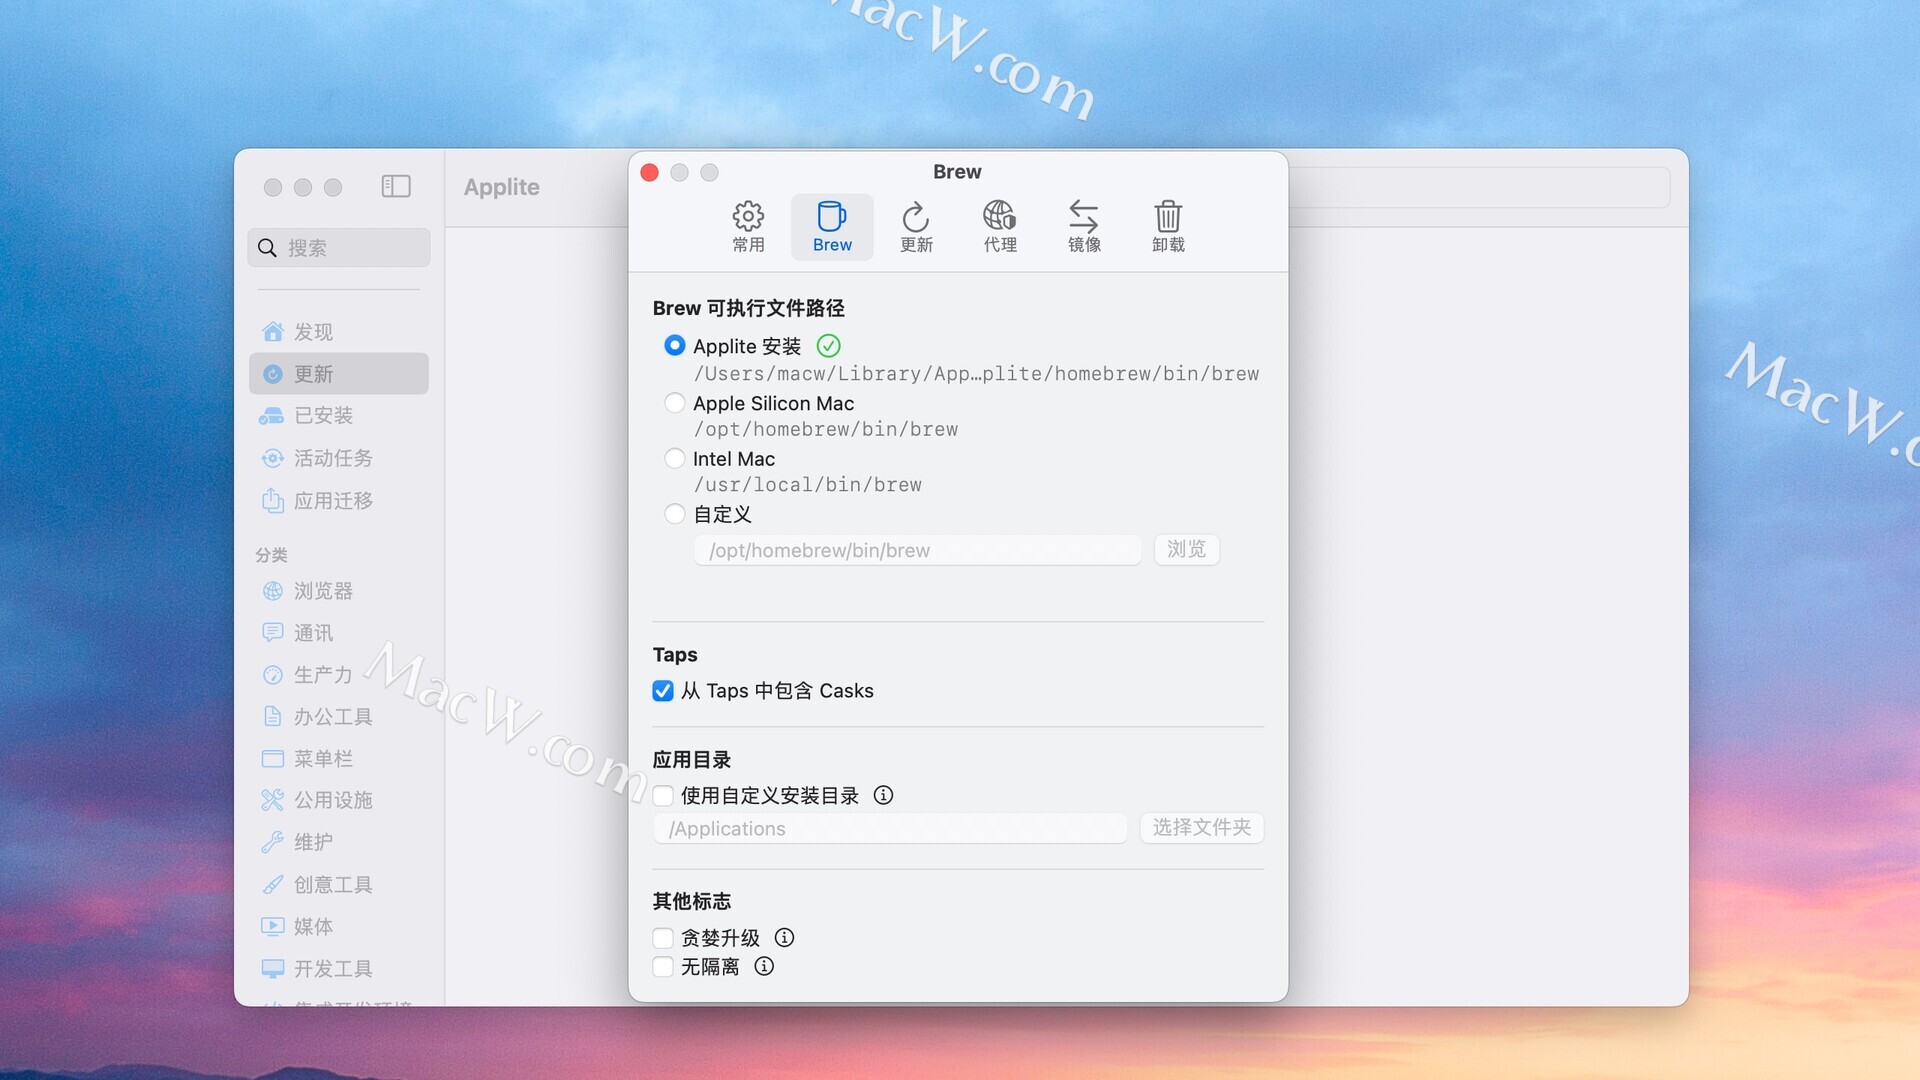Uncheck 从 Taps 中包含 Casks
The height and width of the screenshot is (1080, 1920).
click(x=663, y=691)
